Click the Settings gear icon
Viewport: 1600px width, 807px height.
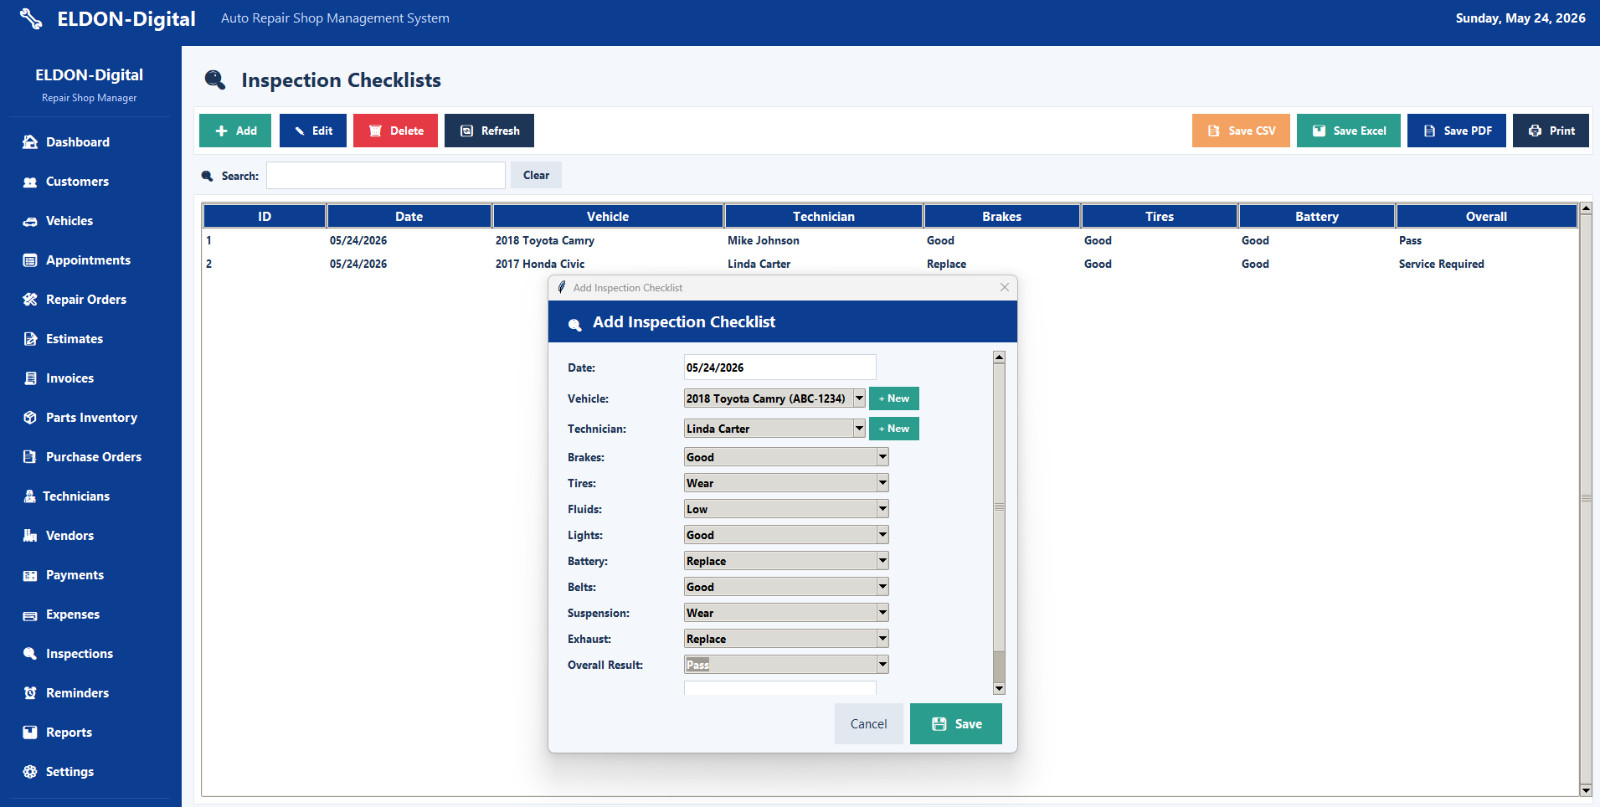coord(30,772)
